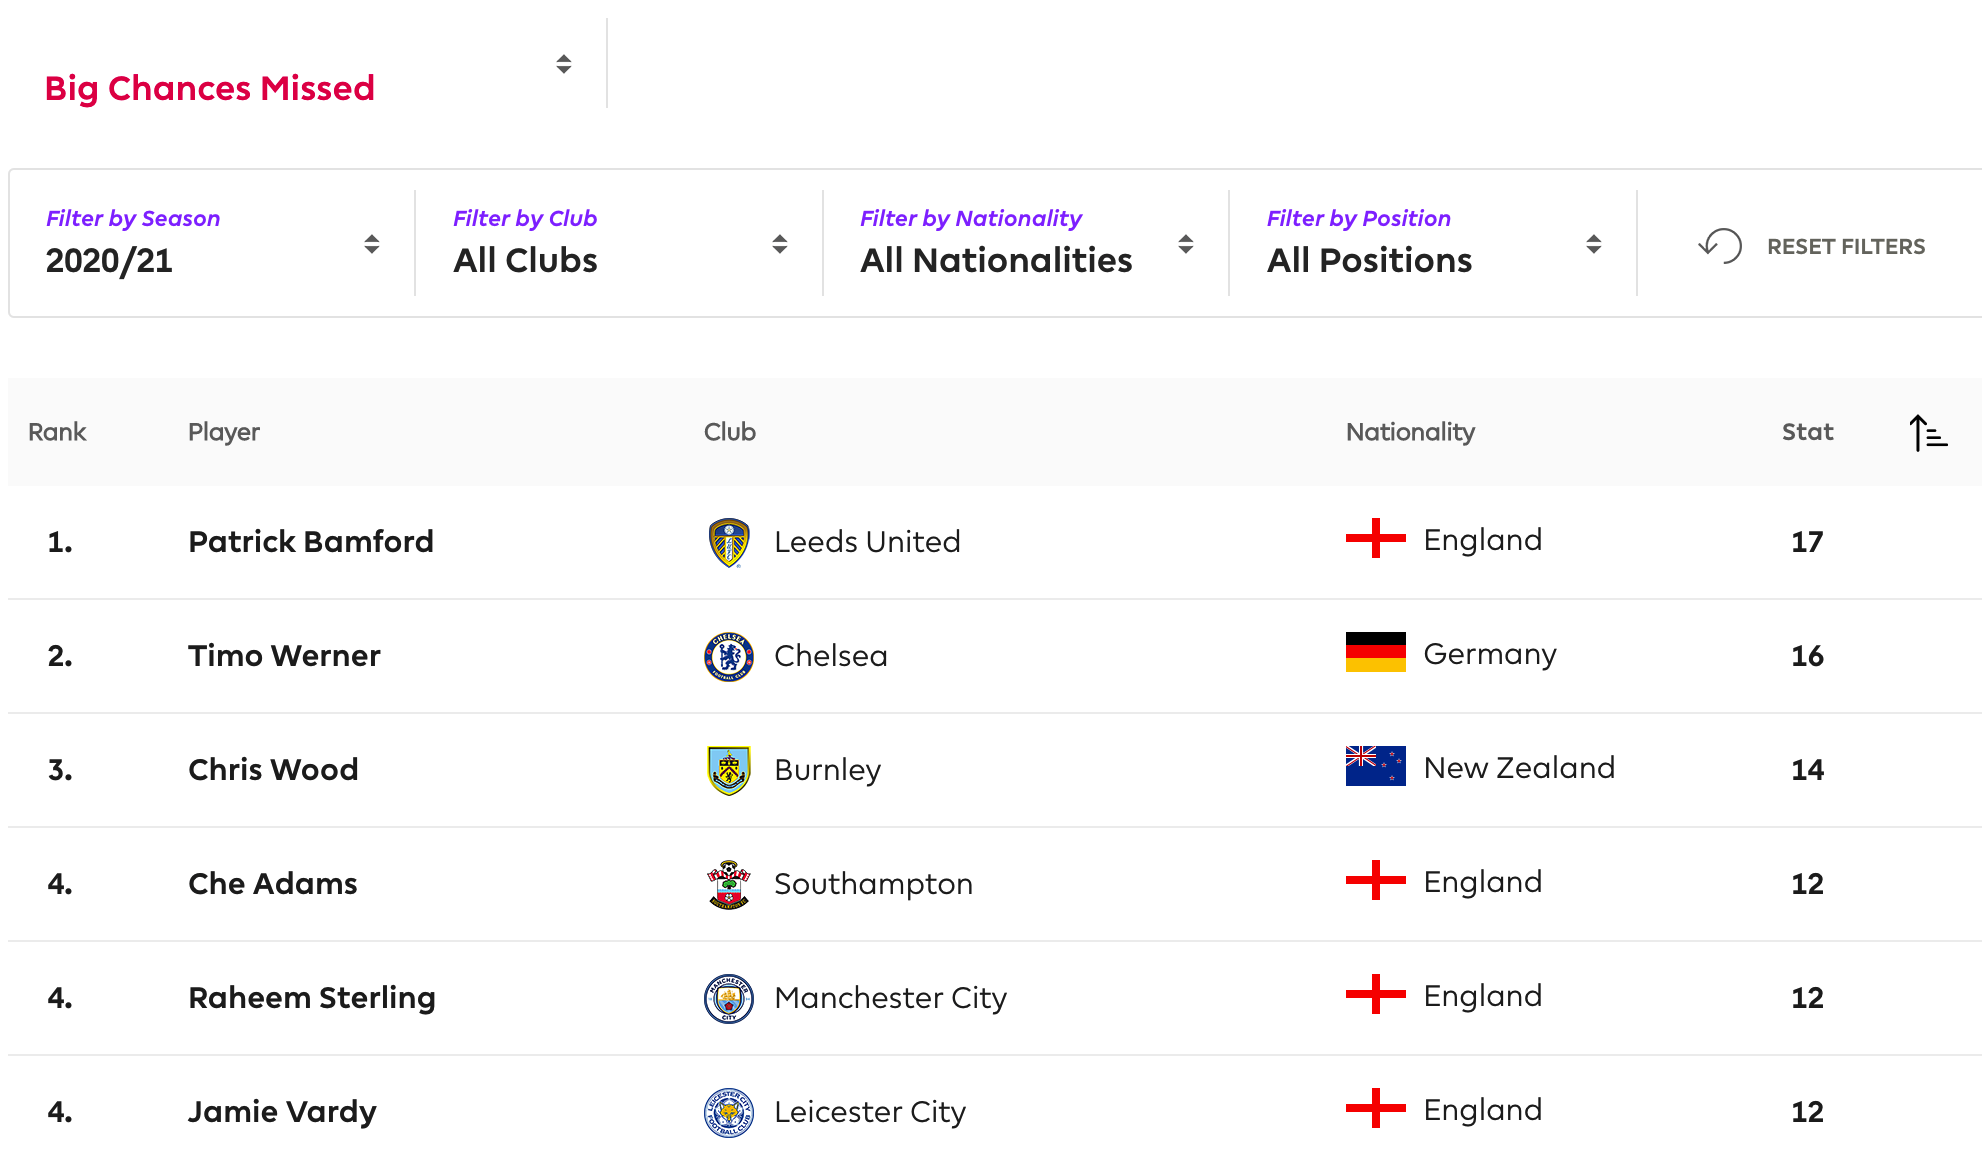Image resolution: width=1982 pixels, height=1160 pixels.
Task: Click the RESET FILTERS button
Action: point(1811,246)
